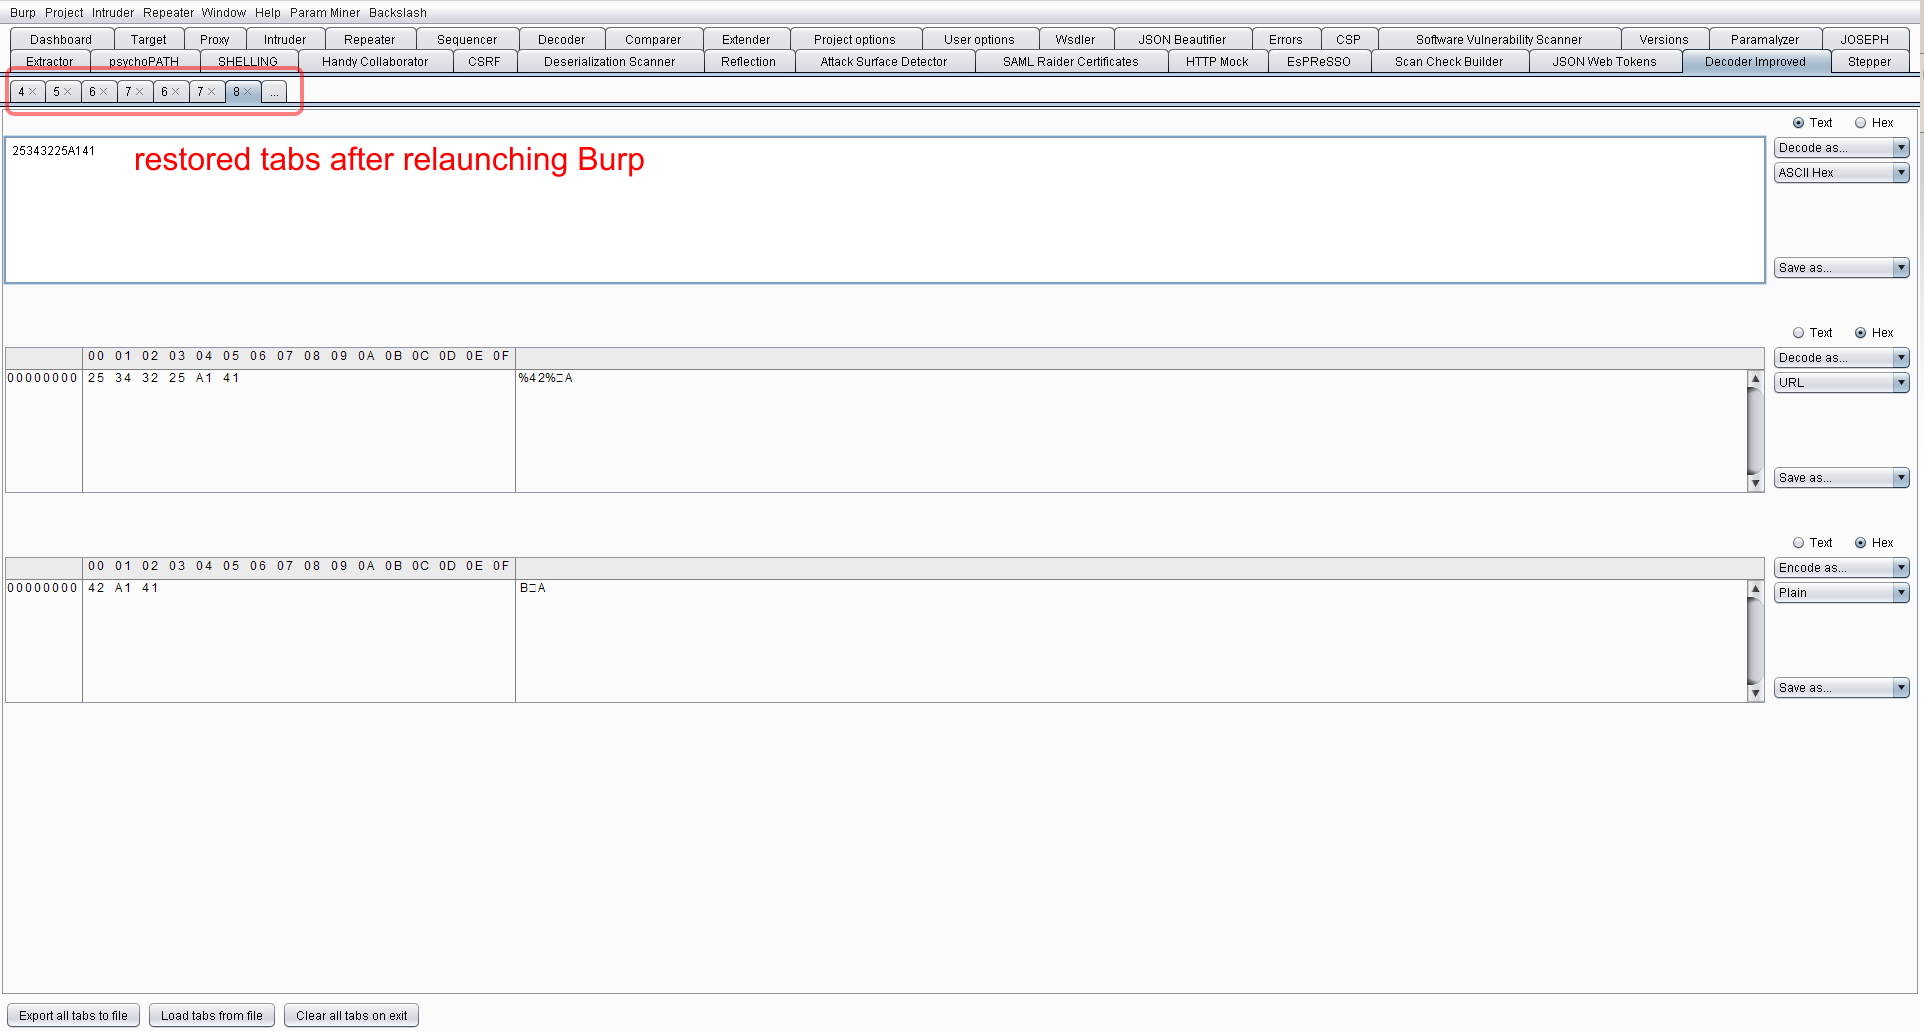
Task: Open the URL decoding dropdown
Action: pyautogui.click(x=1842, y=383)
